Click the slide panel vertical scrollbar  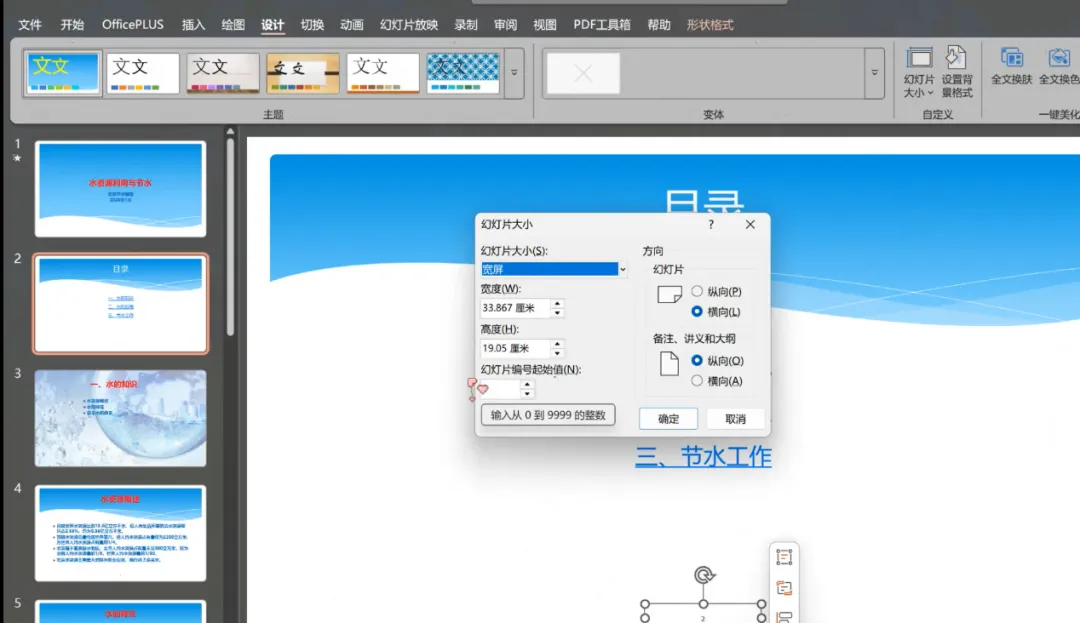230,237
